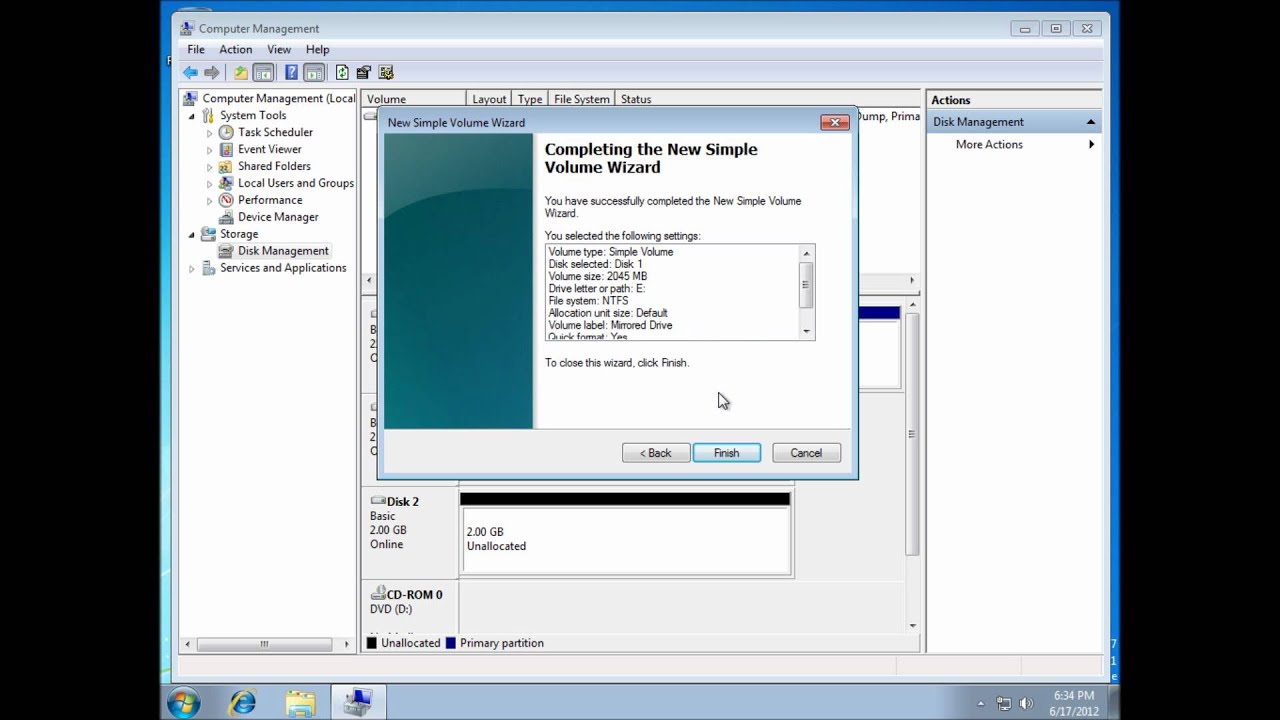Expand the Services and Applications node
Screen dimensions: 1280x720
(192, 269)
